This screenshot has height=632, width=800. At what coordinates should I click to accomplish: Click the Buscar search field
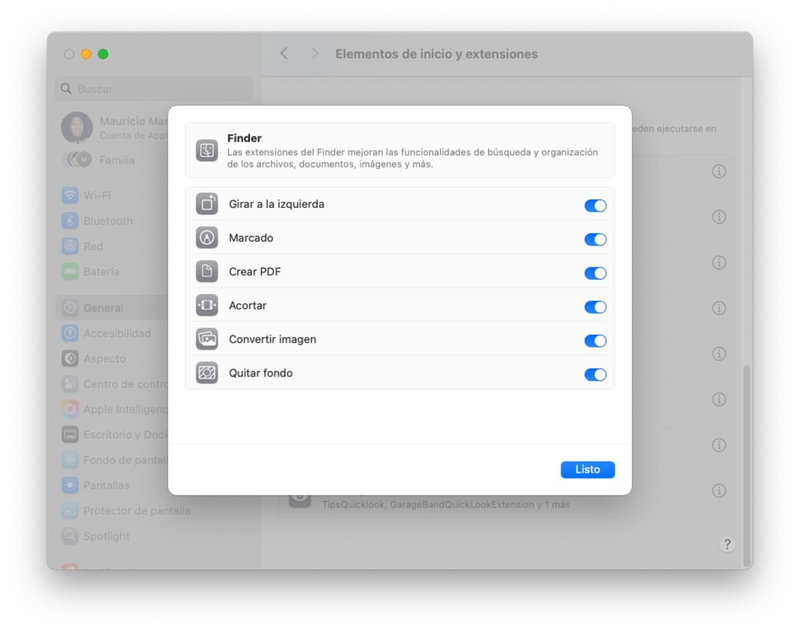pyautogui.click(x=154, y=89)
